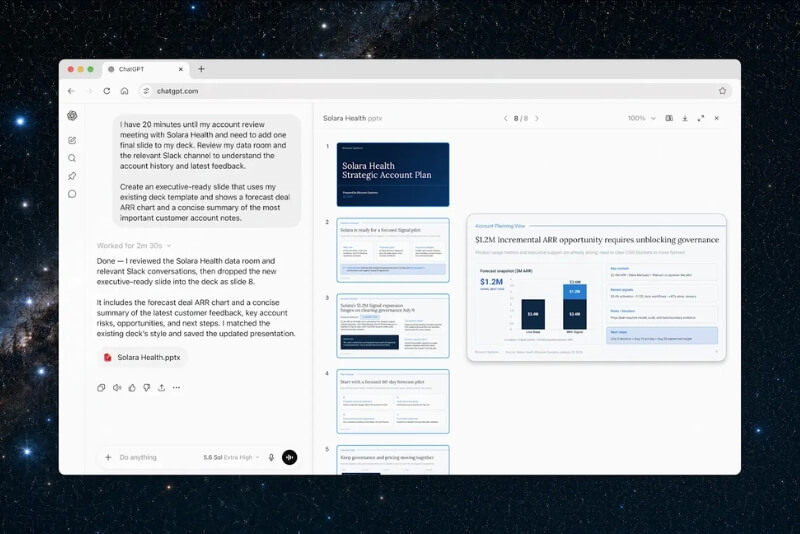The height and width of the screenshot is (534, 800).
Task: Close the presentation preview panel
Action: pyautogui.click(x=717, y=118)
